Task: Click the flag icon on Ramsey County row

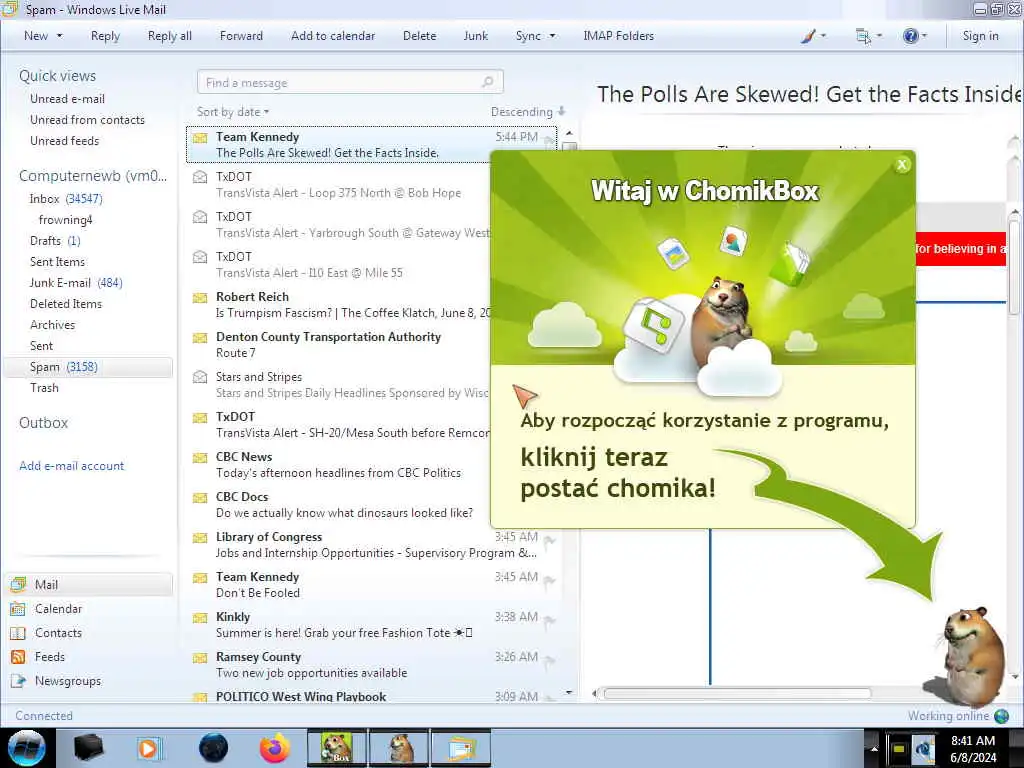Action: [550, 660]
